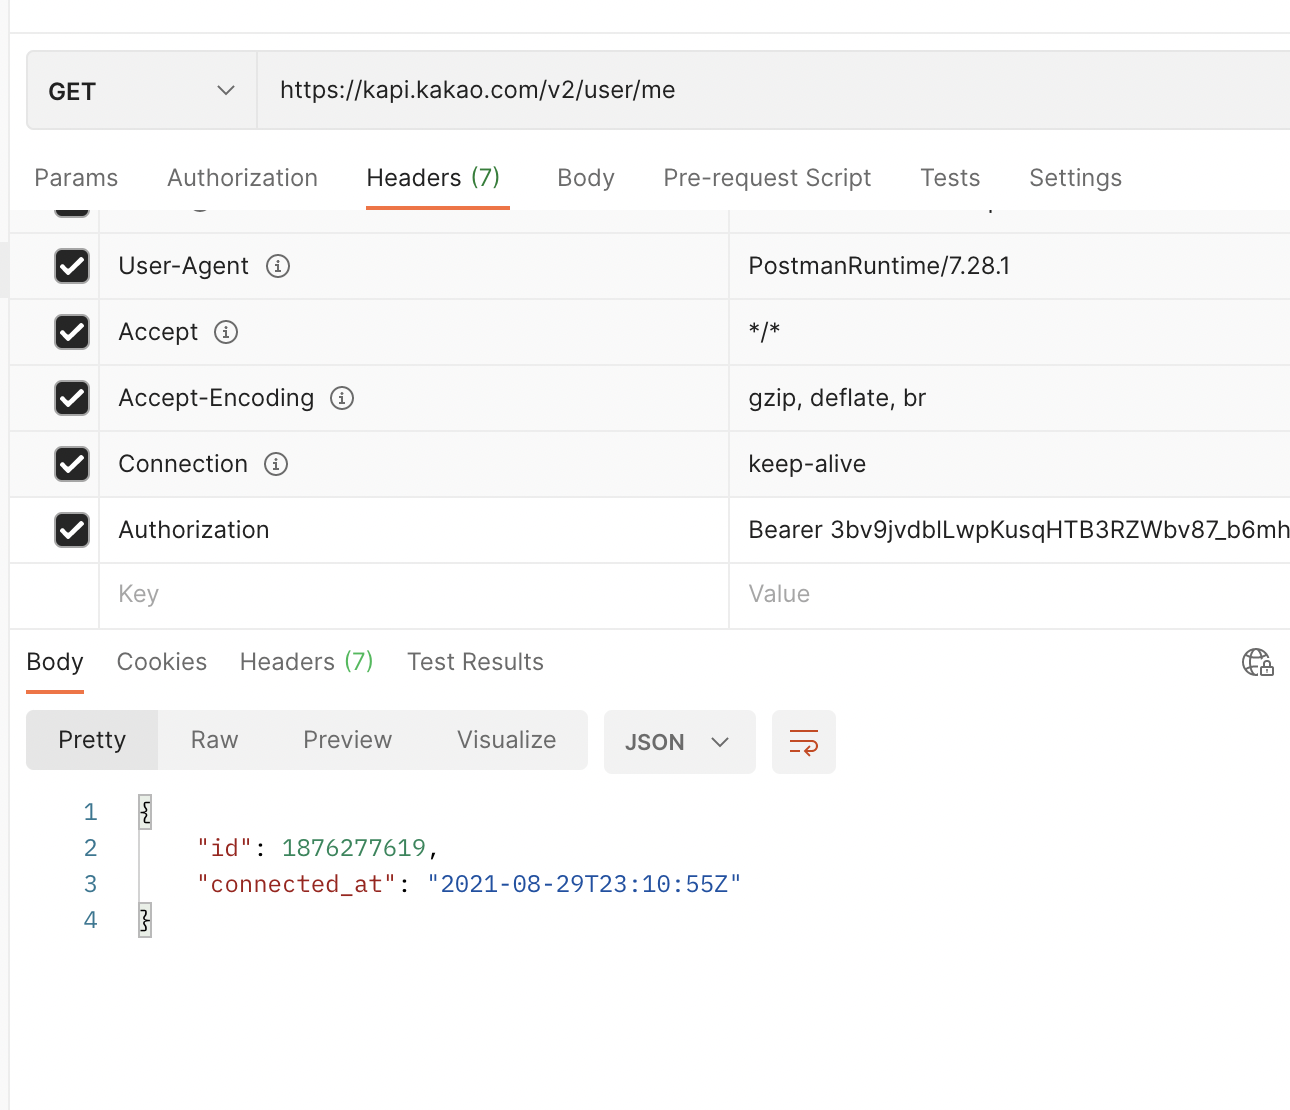
Task: Uncheck the Connection header
Action: coord(71,464)
